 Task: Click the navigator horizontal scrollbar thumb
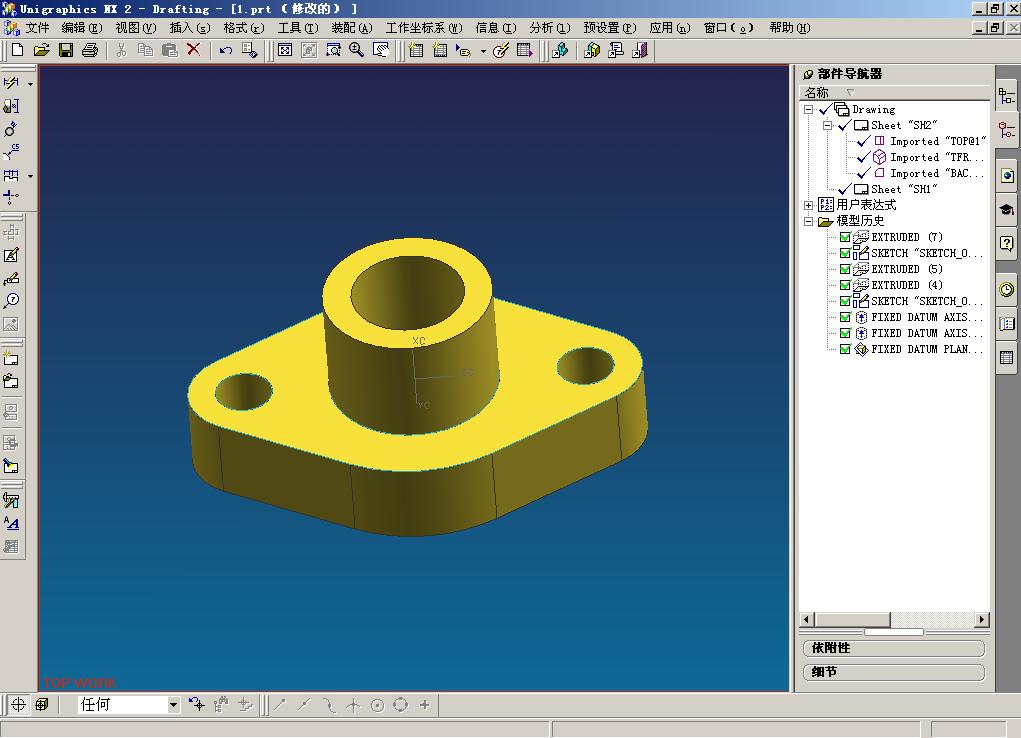pos(852,619)
